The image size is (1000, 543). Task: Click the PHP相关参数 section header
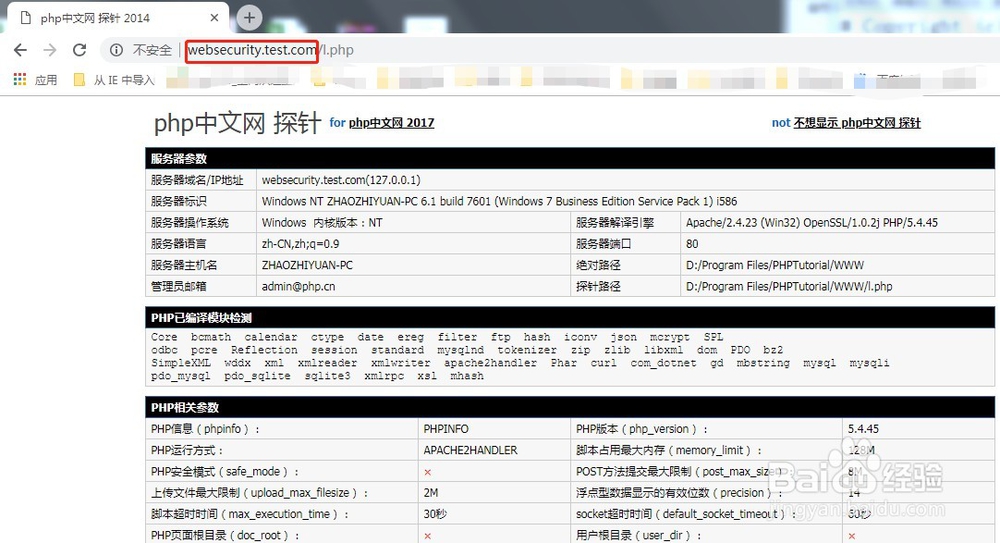coord(570,406)
